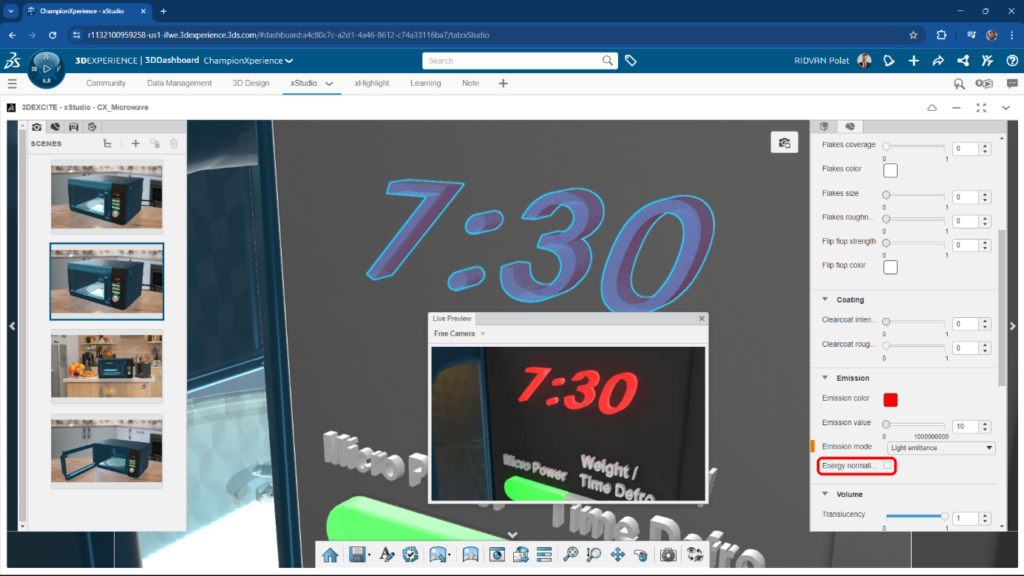Open the Data Management tab

pos(179,84)
